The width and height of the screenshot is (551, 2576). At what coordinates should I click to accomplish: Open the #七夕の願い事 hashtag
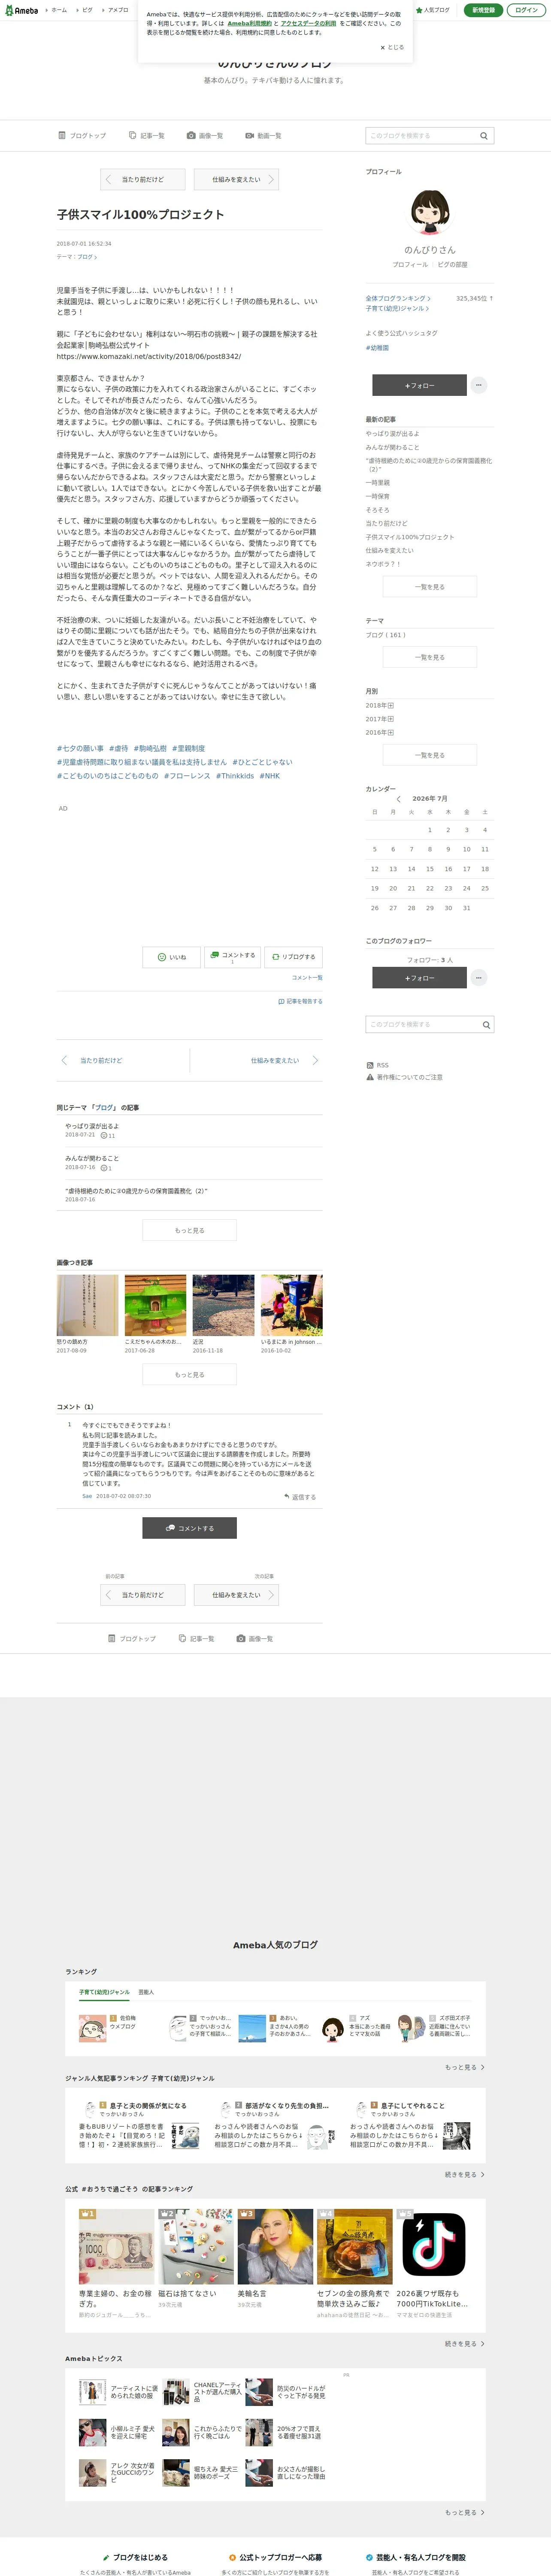point(80,748)
